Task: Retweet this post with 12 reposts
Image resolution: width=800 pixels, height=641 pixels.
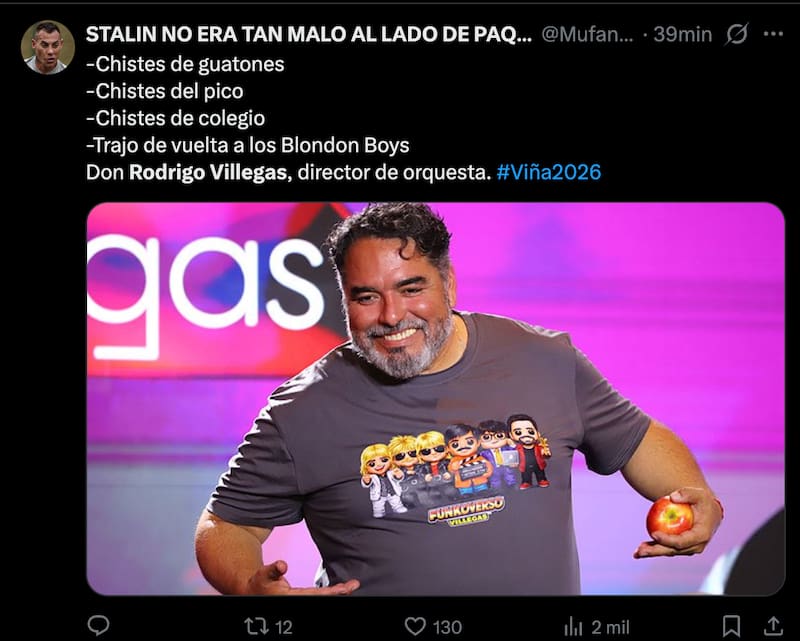Action: 257,626
